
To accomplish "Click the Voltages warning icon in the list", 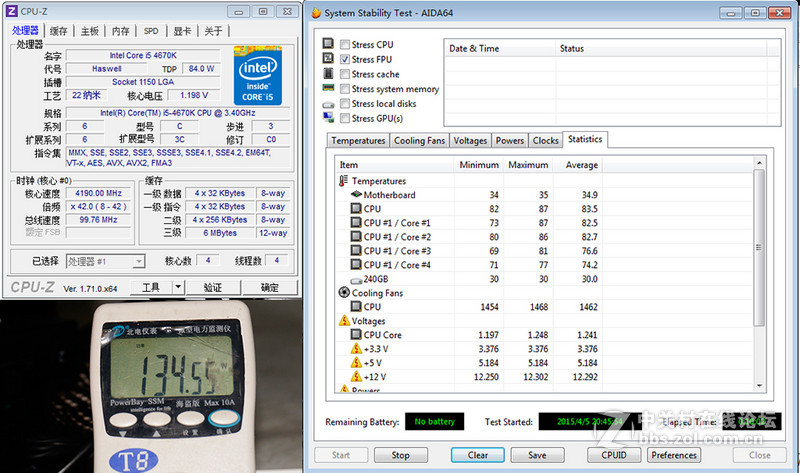I will 344,321.
